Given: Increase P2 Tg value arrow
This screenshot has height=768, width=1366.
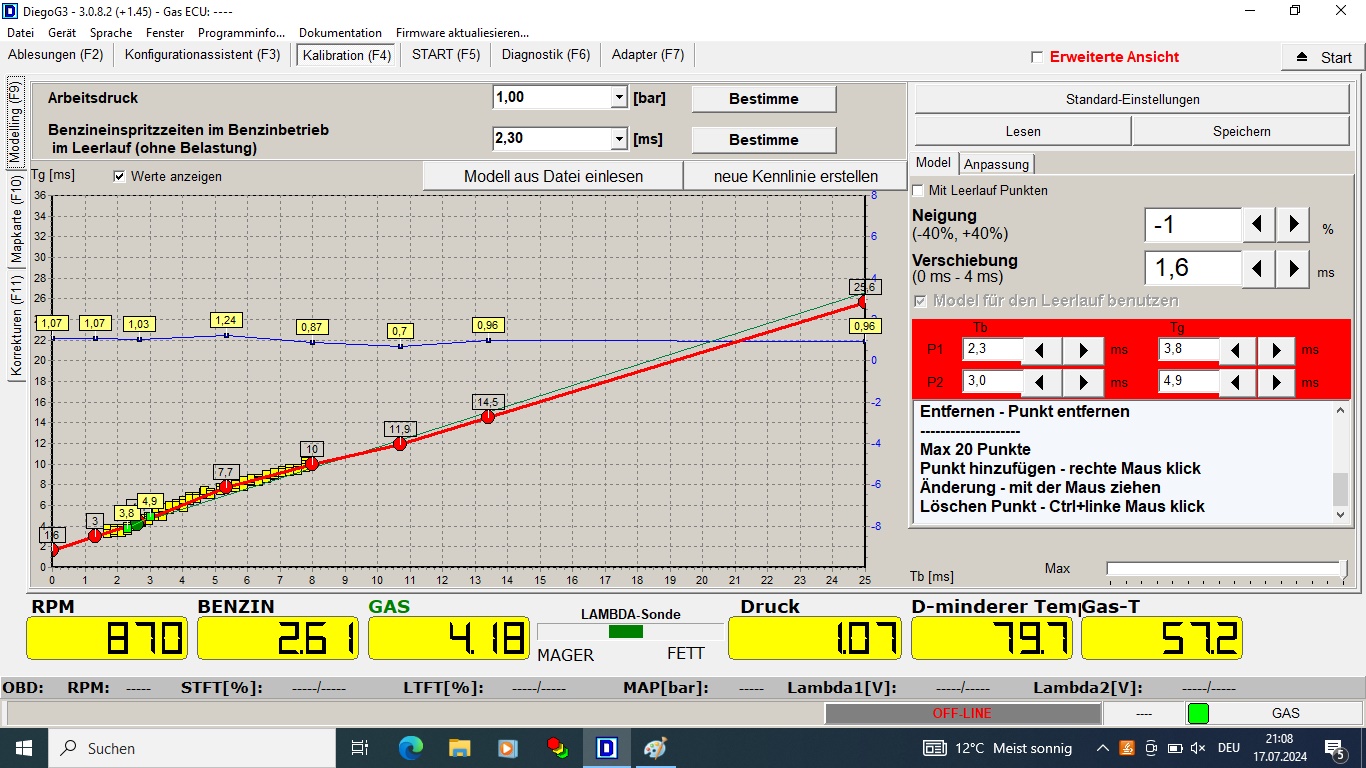Looking at the screenshot, I should 1277,382.
